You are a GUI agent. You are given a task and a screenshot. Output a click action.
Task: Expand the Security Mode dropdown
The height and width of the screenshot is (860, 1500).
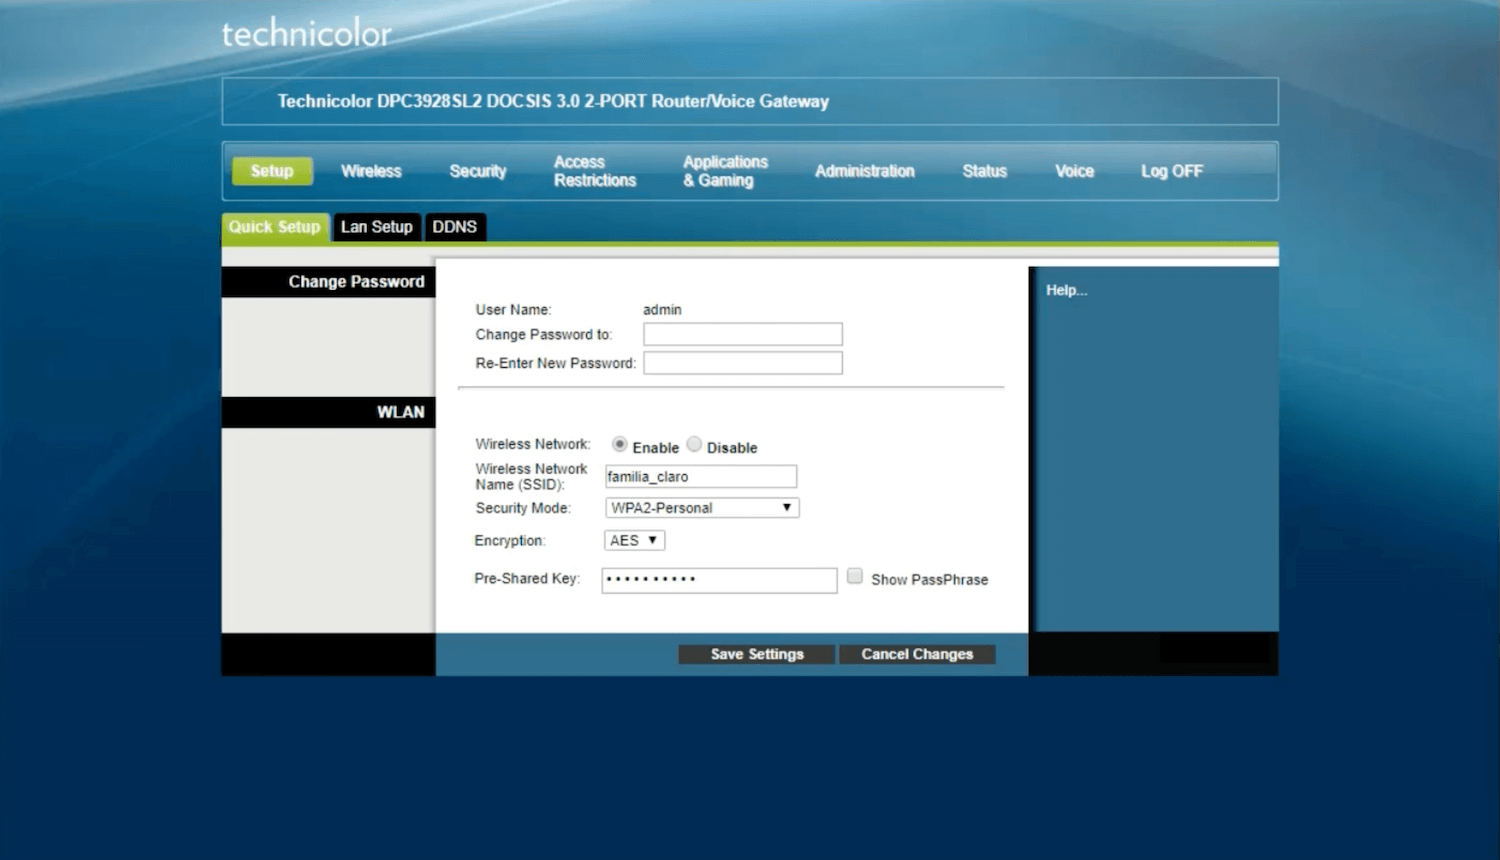pyautogui.click(x=702, y=508)
